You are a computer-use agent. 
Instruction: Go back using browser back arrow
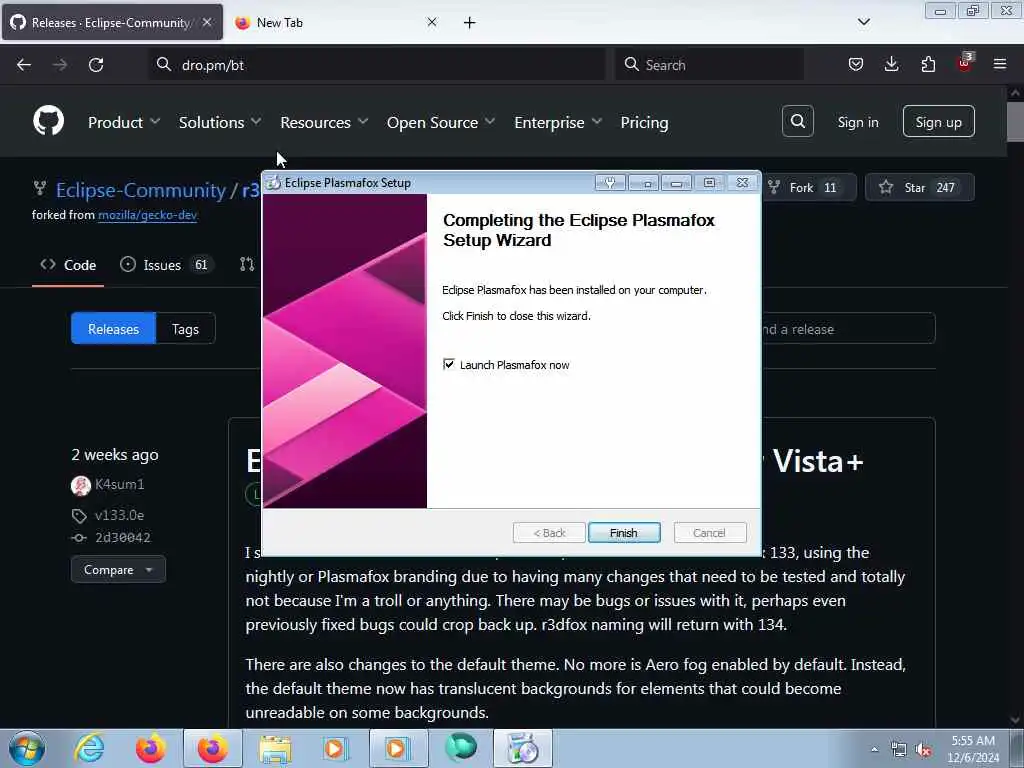(24, 65)
